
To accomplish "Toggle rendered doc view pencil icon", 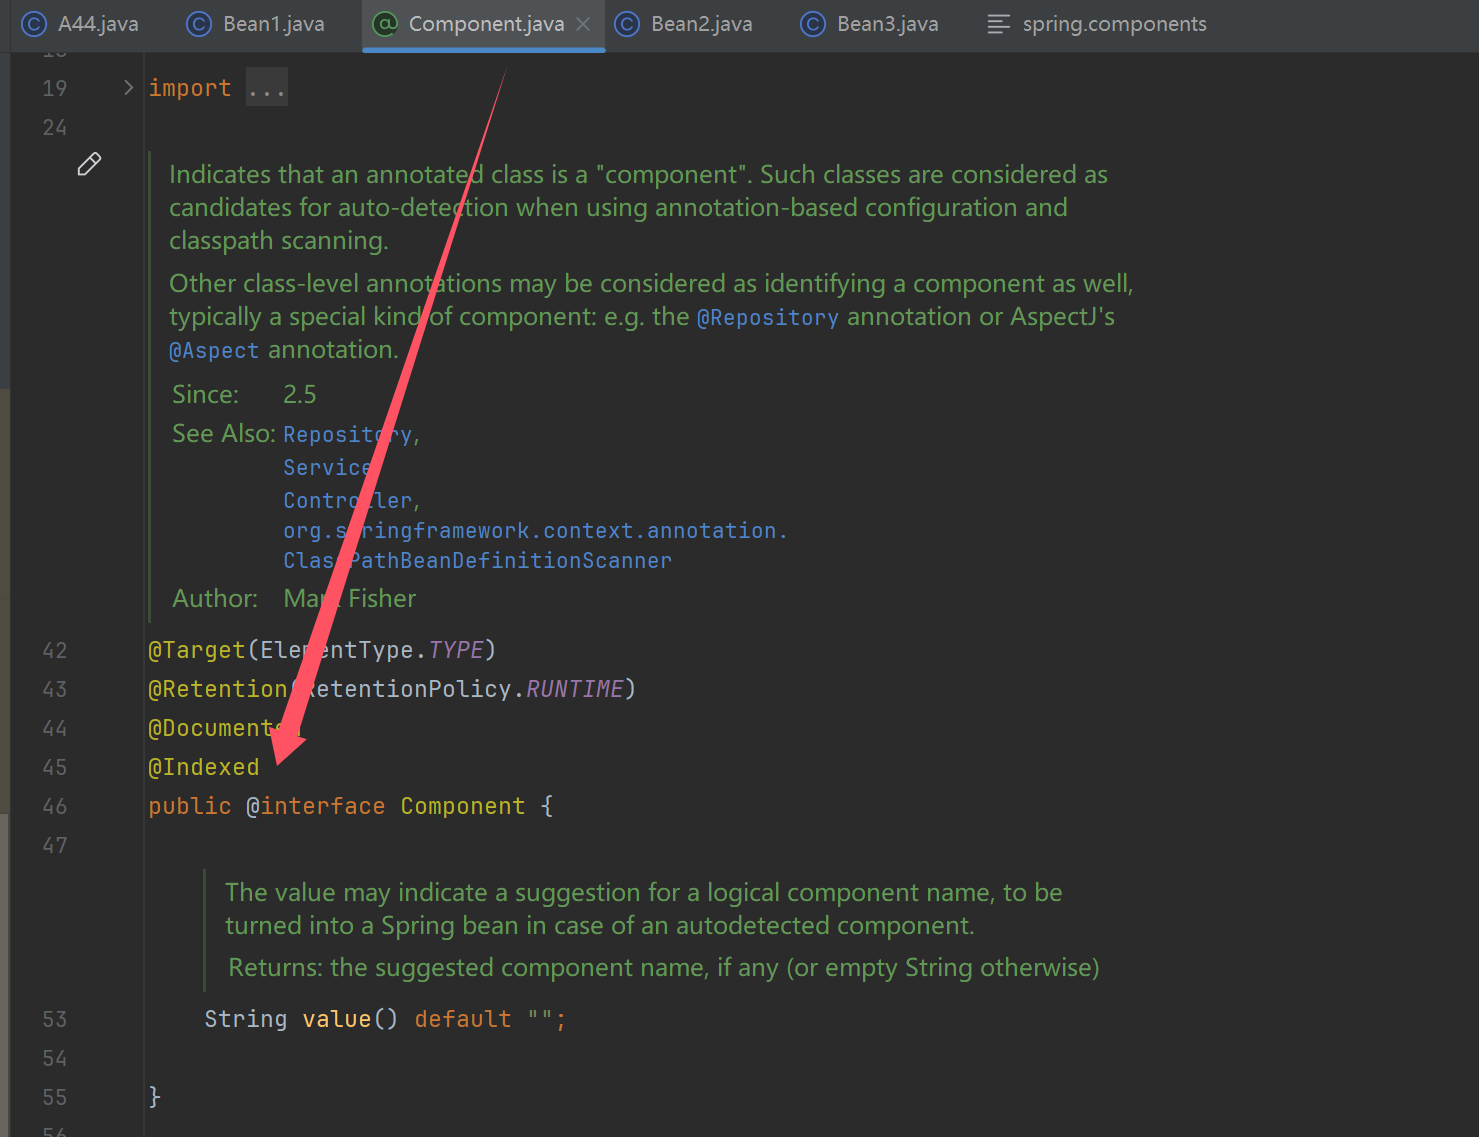I will (x=89, y=164).
